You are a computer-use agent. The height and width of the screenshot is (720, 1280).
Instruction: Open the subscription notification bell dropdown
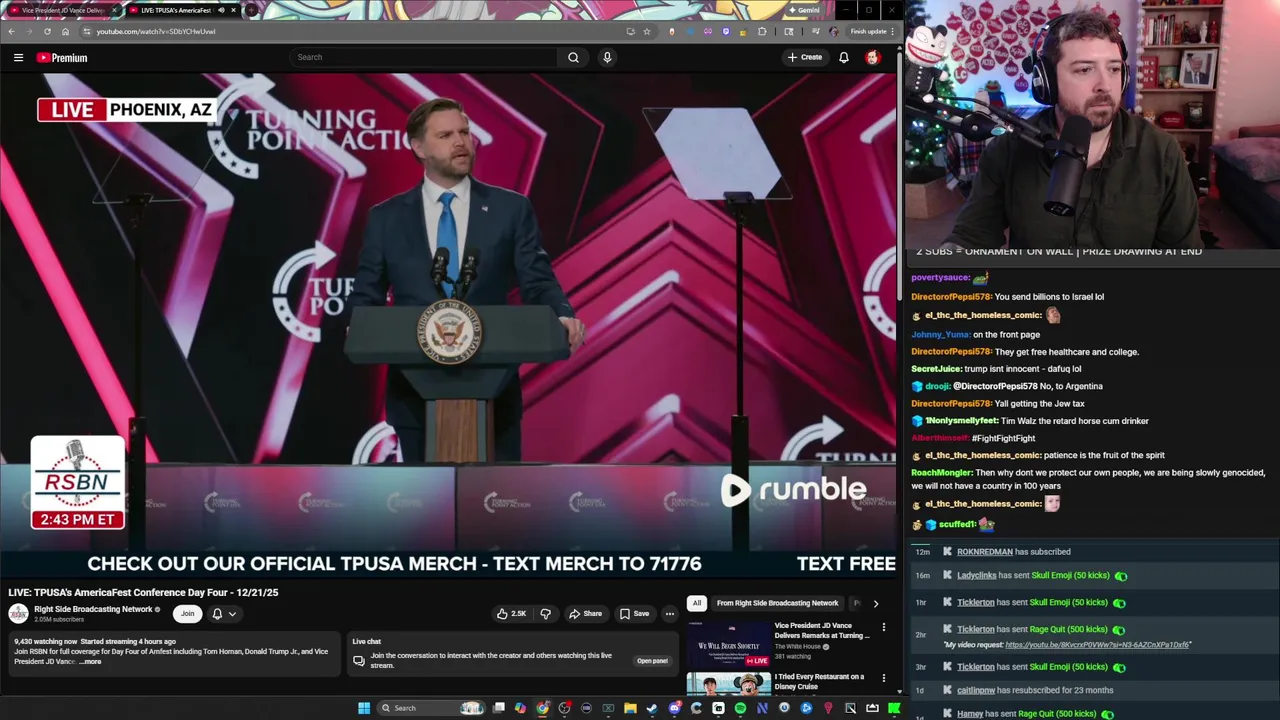(224, 614)
